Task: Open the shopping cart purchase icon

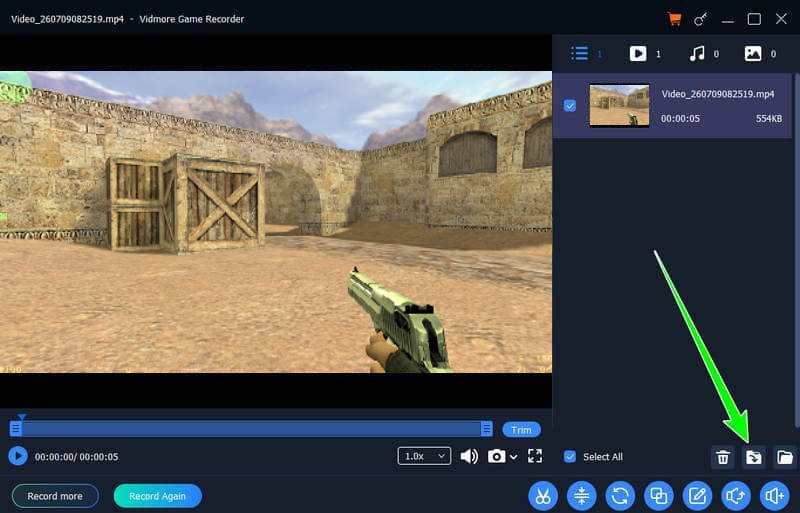Action: 674,19
